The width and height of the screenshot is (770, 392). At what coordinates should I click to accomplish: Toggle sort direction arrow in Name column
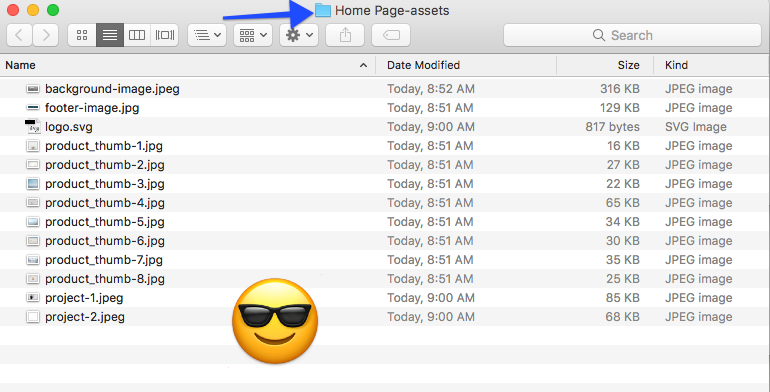click(363, 65)
